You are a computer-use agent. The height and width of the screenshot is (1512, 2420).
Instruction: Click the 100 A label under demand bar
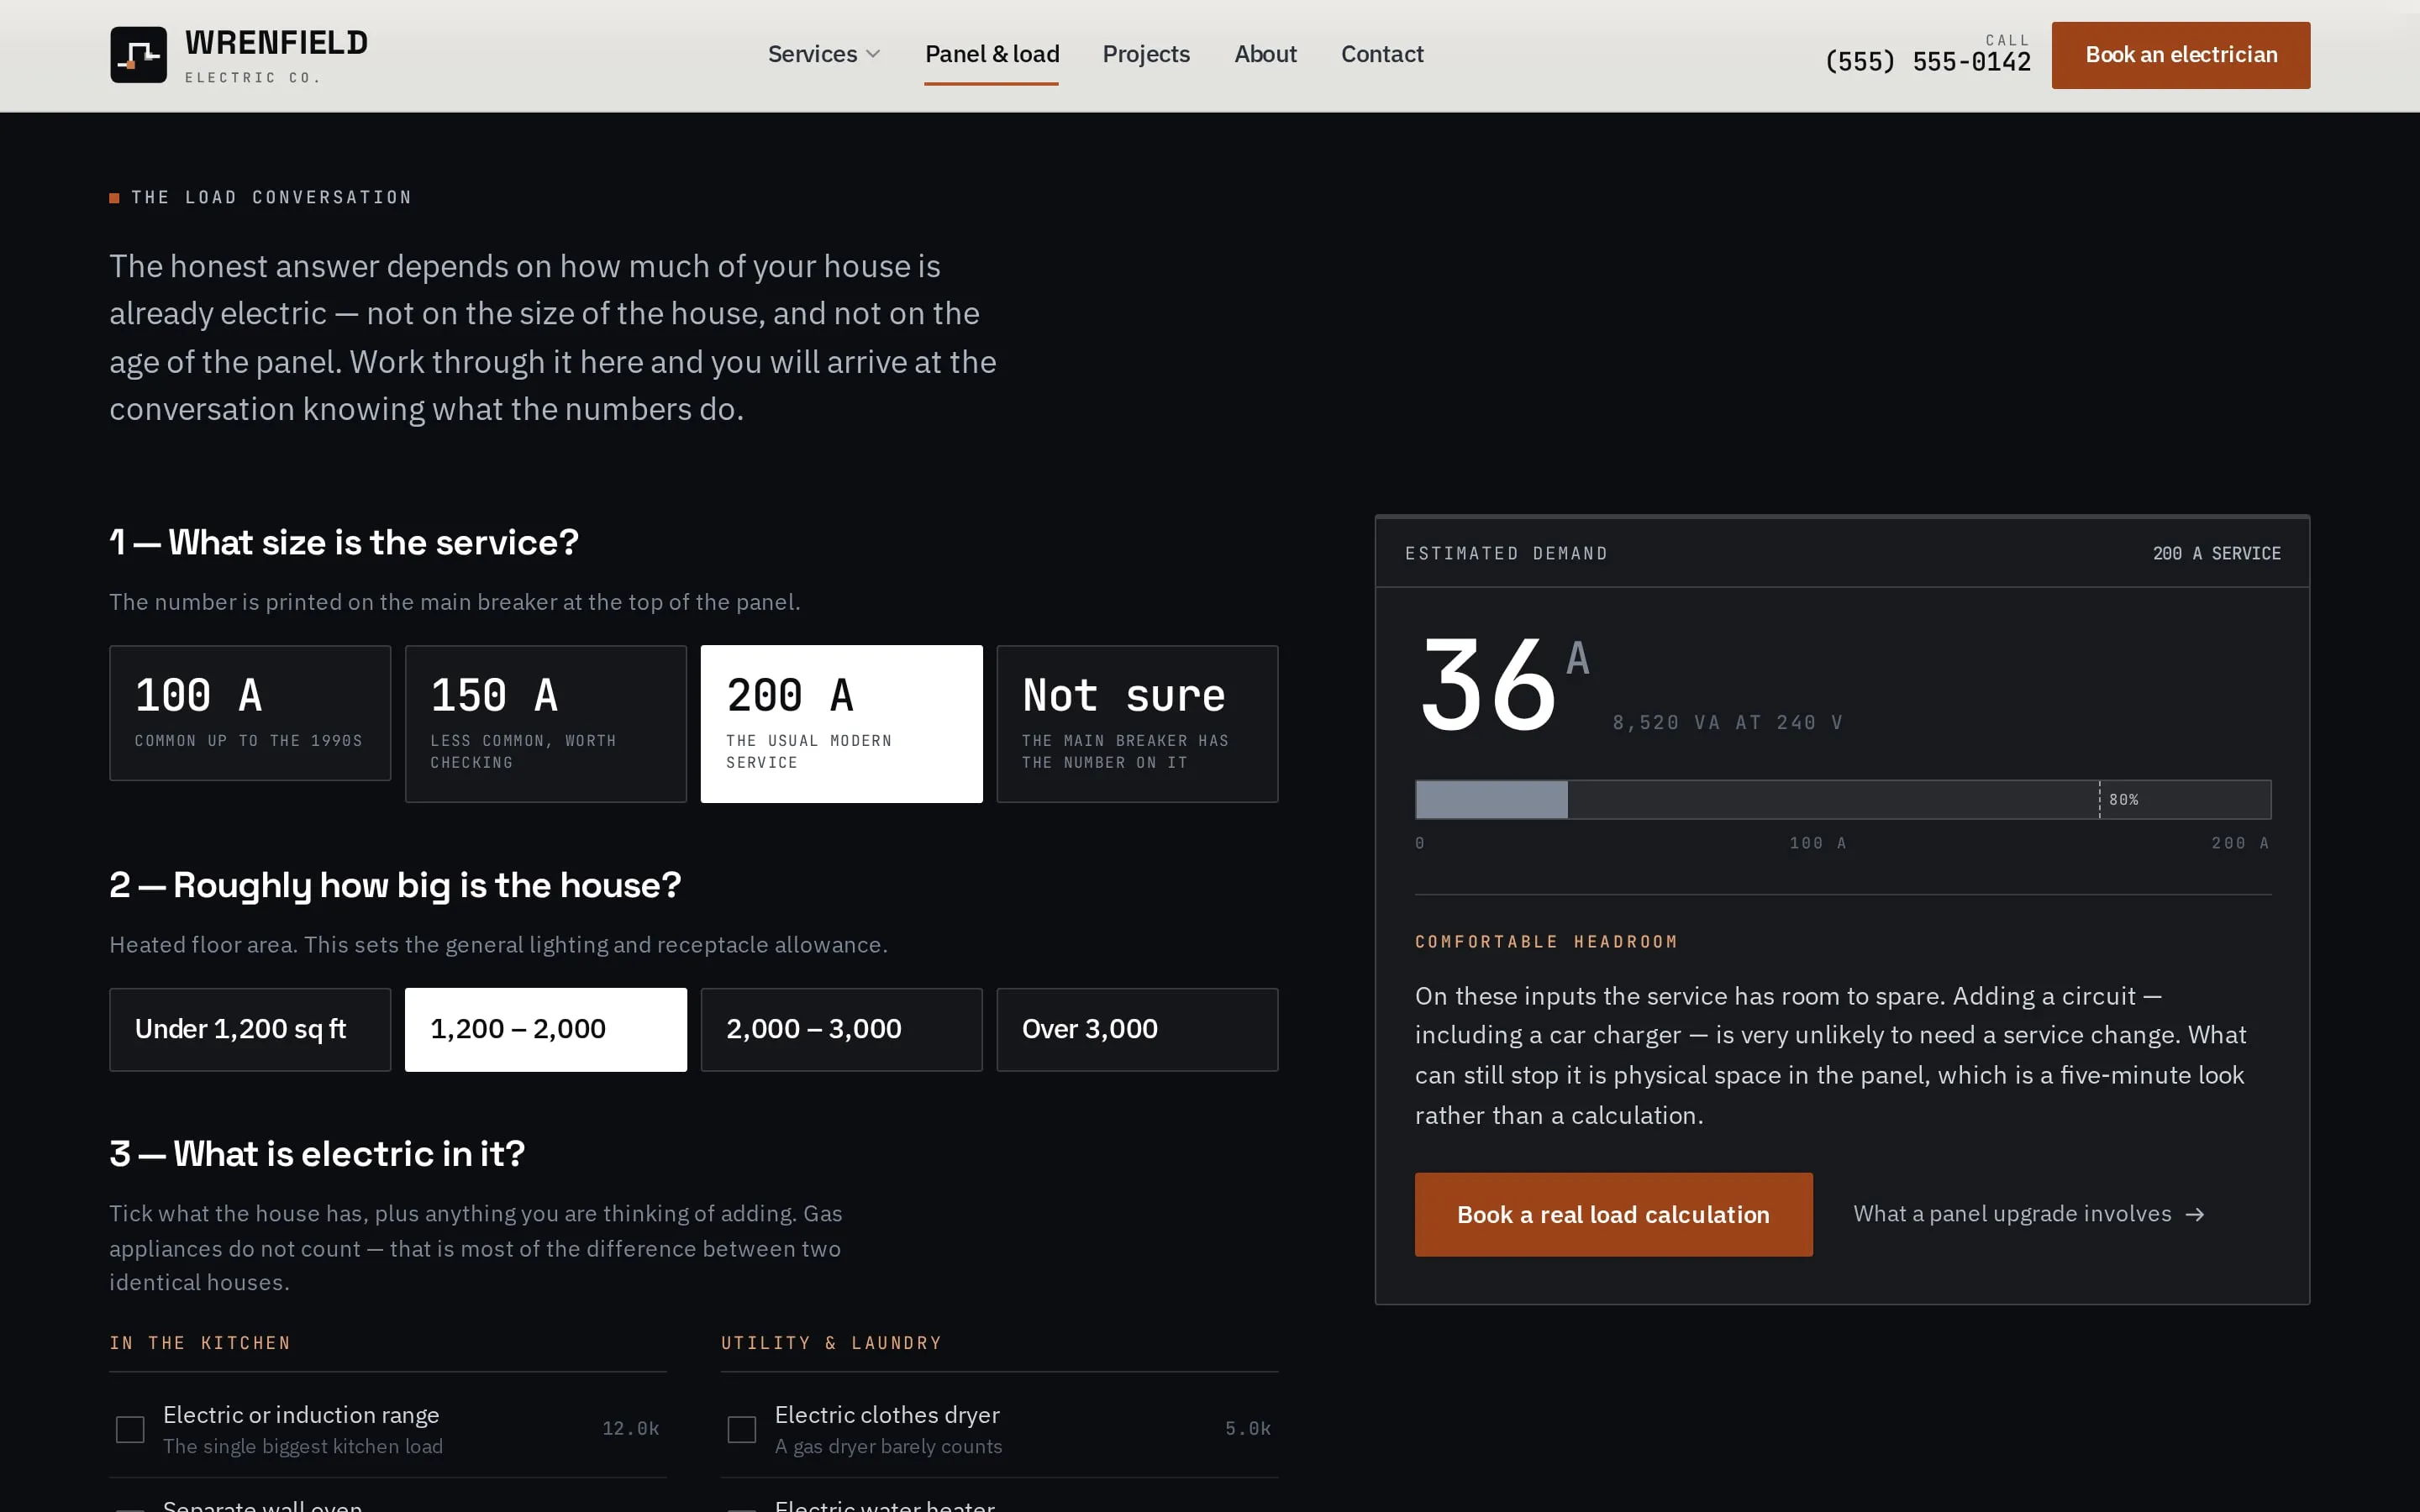(x=1817, y=843)
